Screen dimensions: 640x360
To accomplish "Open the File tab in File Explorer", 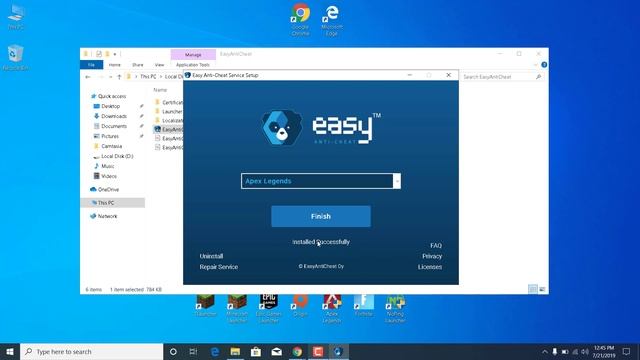I will (x=91, y=65).
